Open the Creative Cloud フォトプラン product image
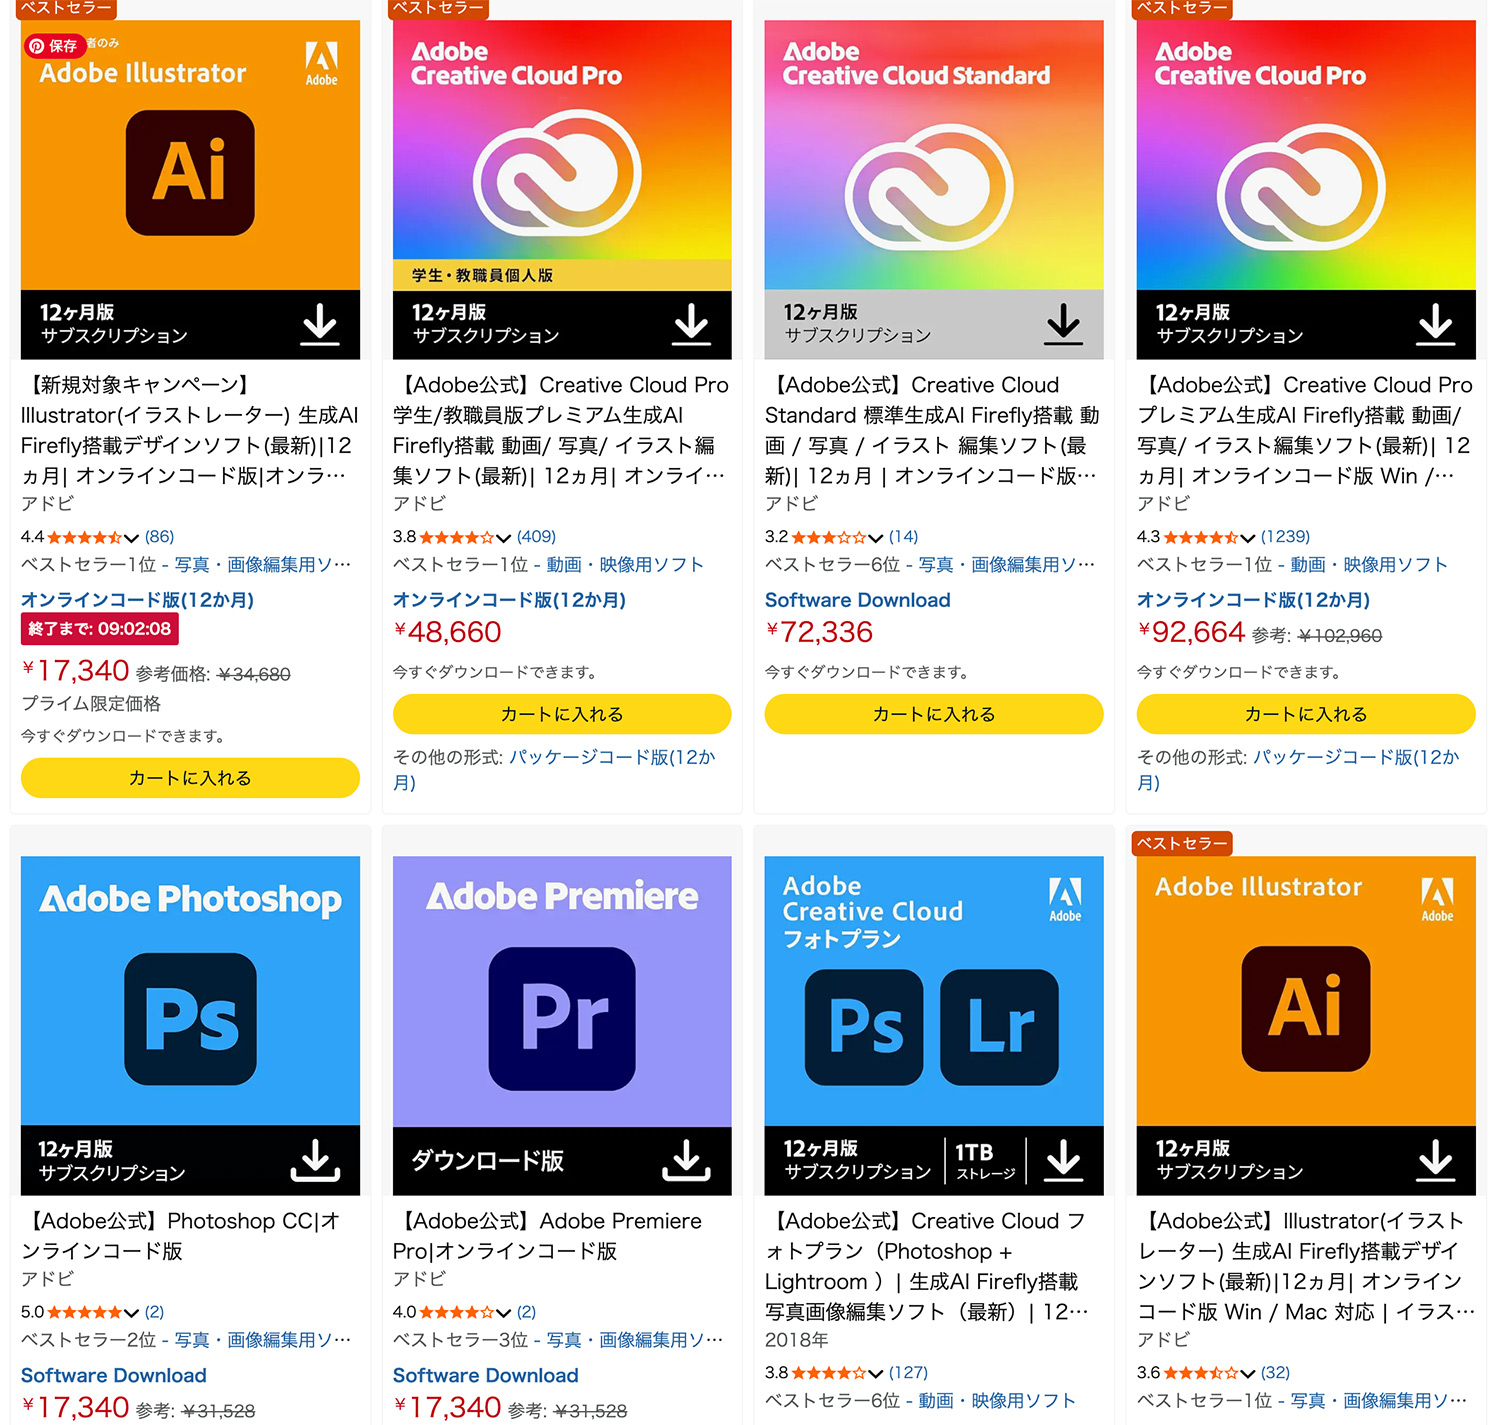 tap(934, 1026)
